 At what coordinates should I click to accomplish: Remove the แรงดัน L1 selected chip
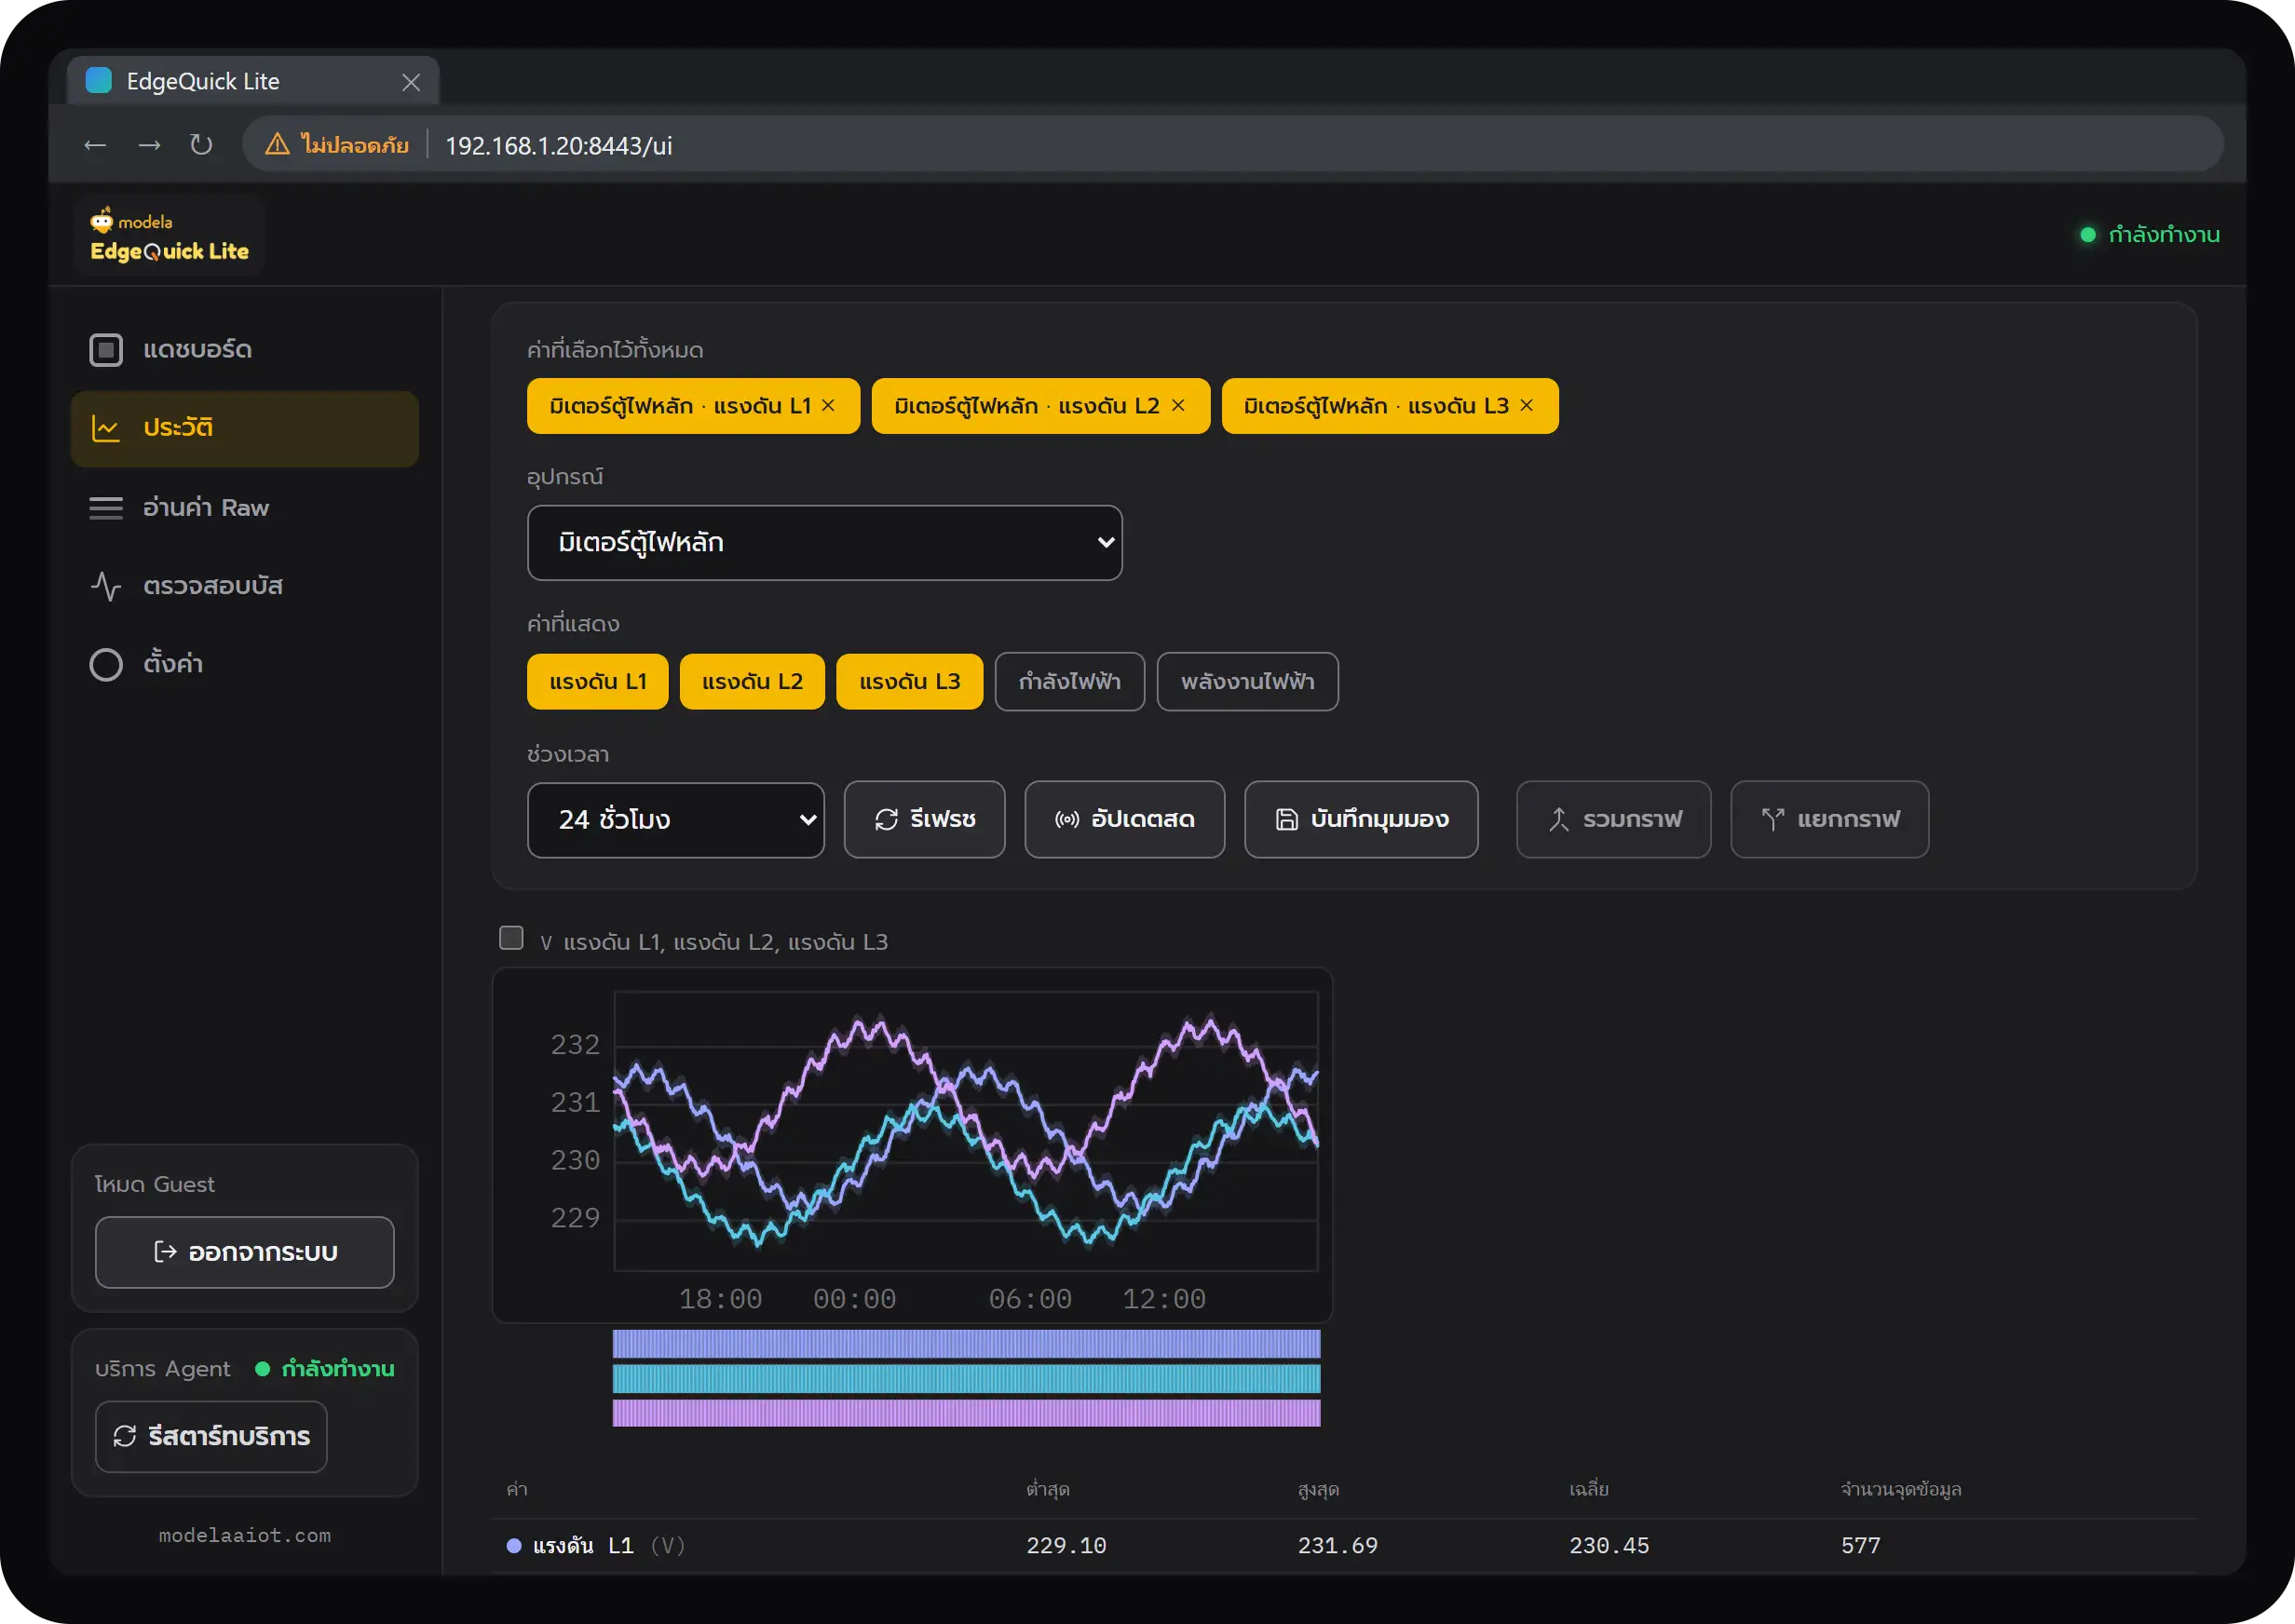[x=828, y=405]
